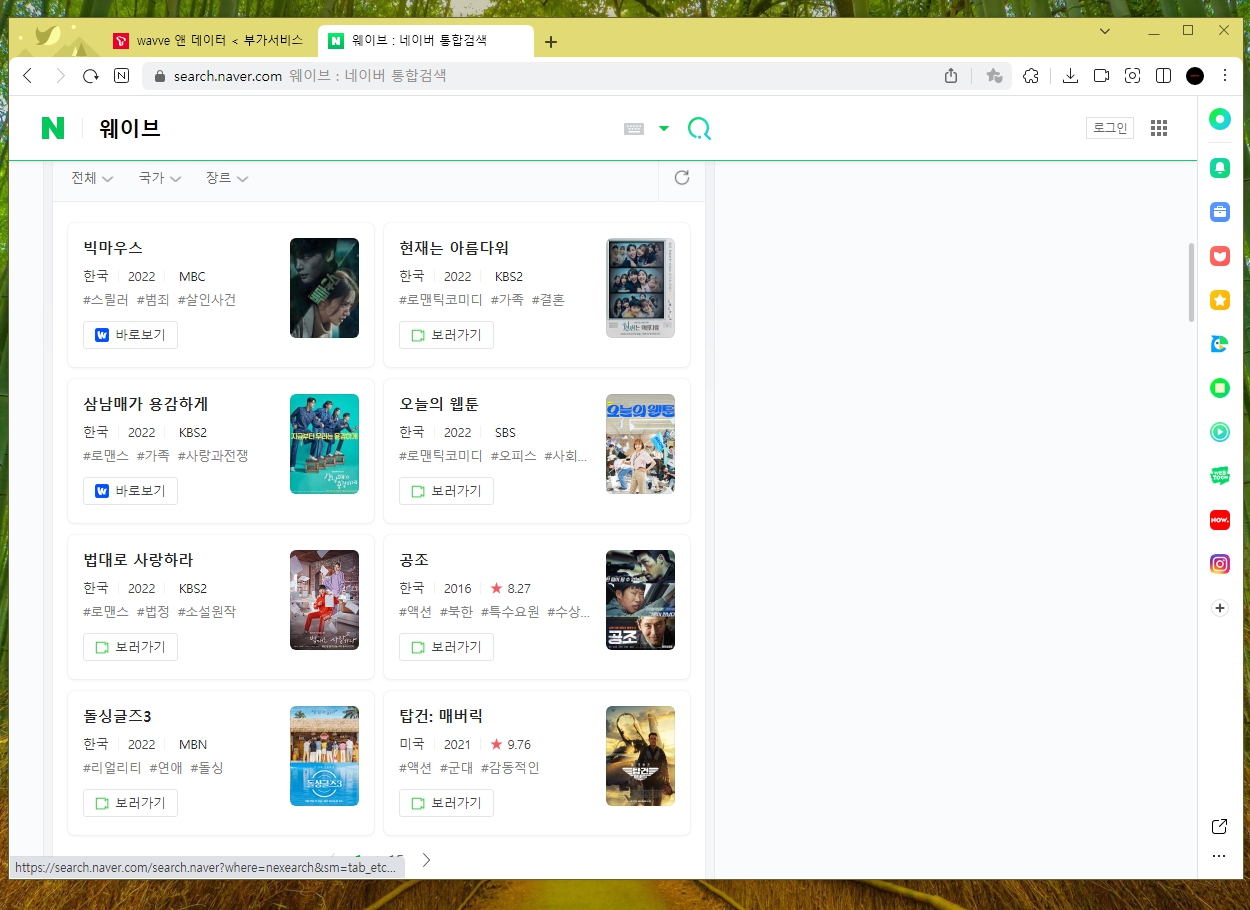Expand the 국가 filter dropdown
The width and height of the screenshot is (1250, 910).
160,178
